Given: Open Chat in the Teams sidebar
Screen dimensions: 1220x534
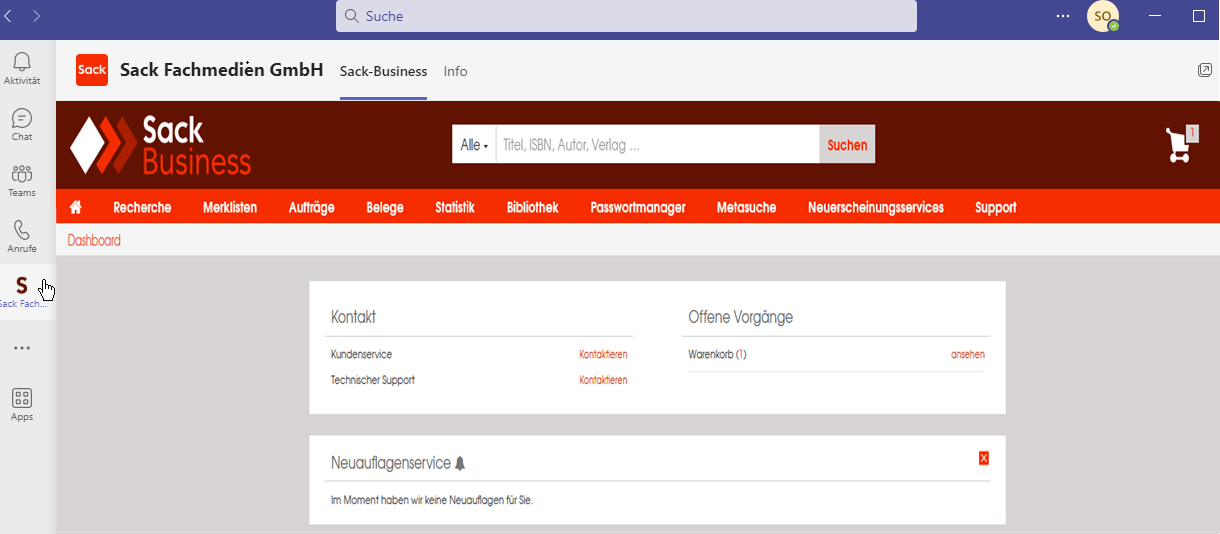Looking at the screenshot, I should [x=22, y=118].
